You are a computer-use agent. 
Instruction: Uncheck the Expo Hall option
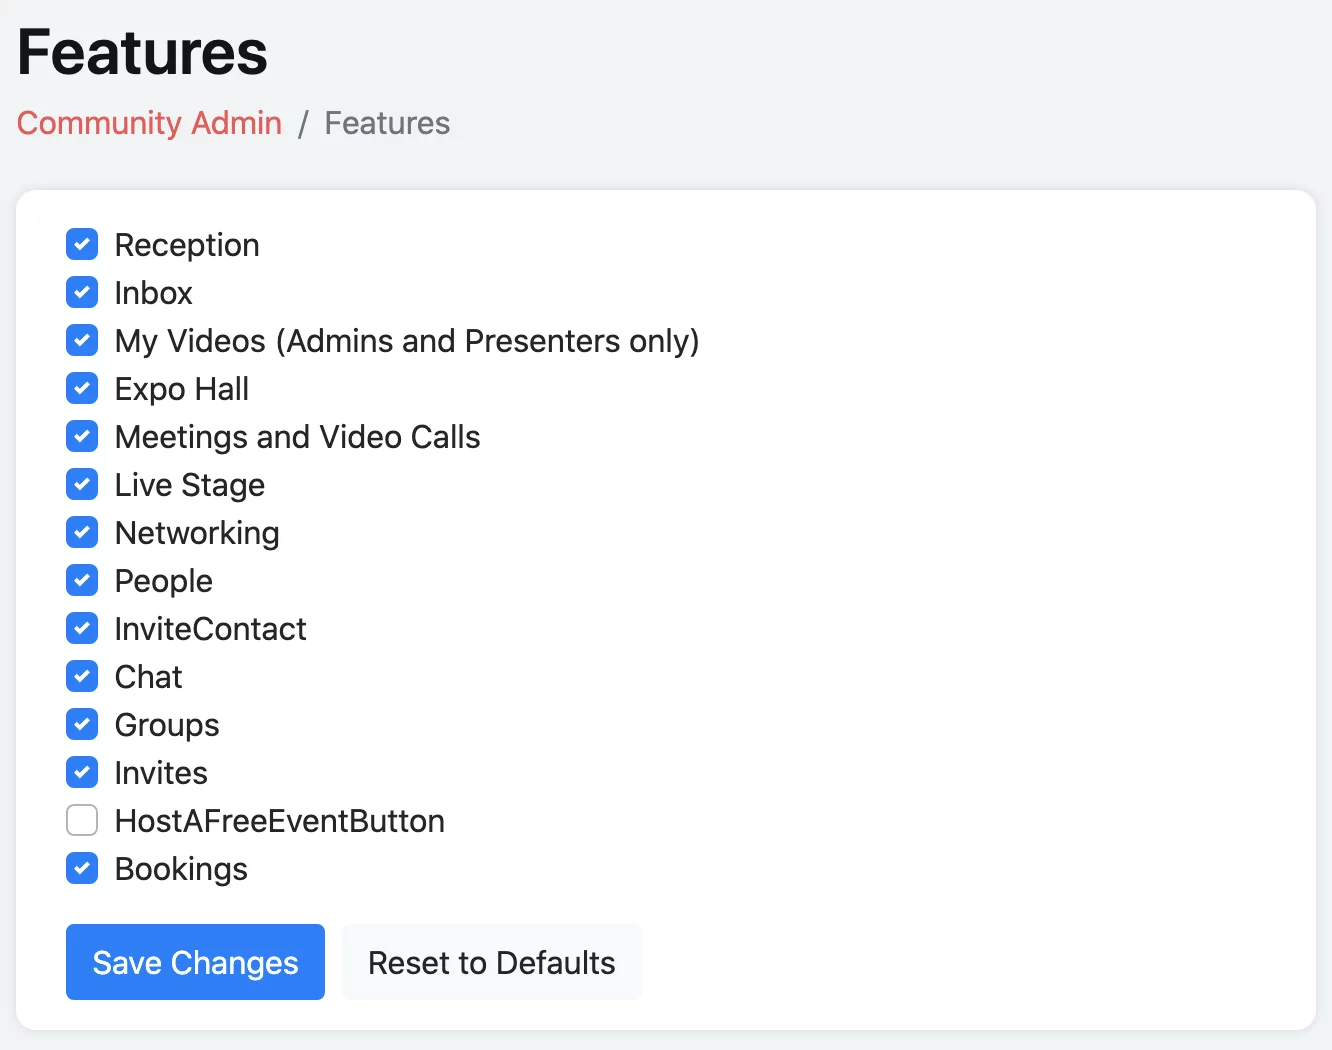click(82, 388)
